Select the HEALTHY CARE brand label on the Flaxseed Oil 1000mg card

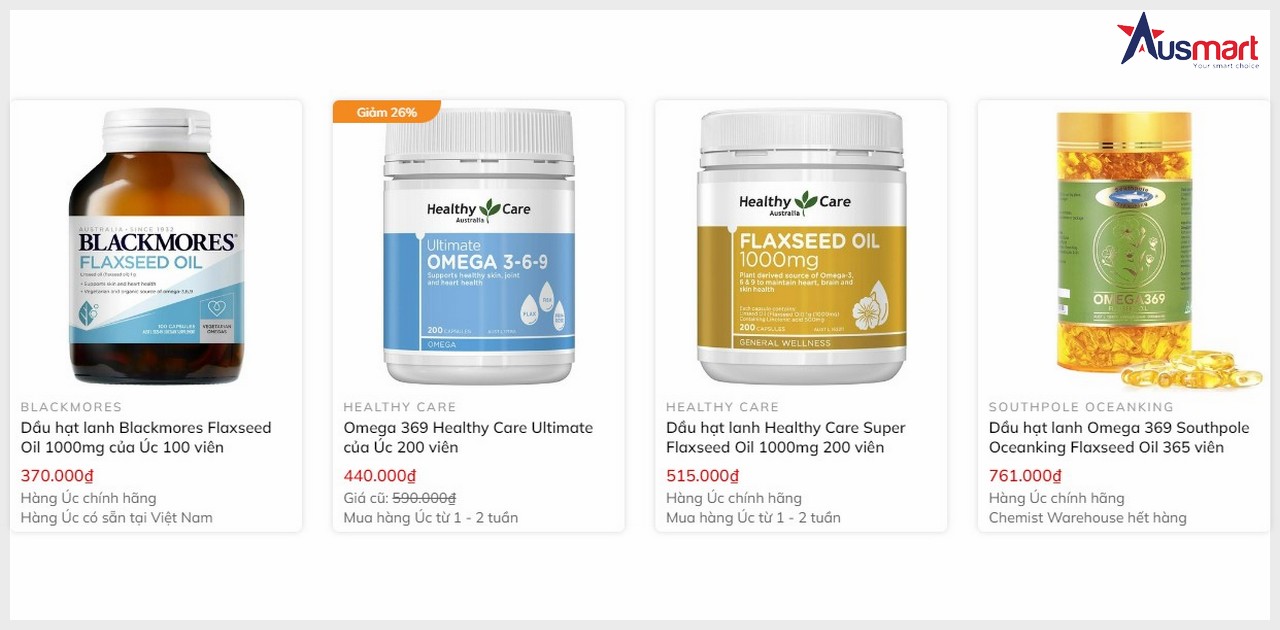pos(723,407)
